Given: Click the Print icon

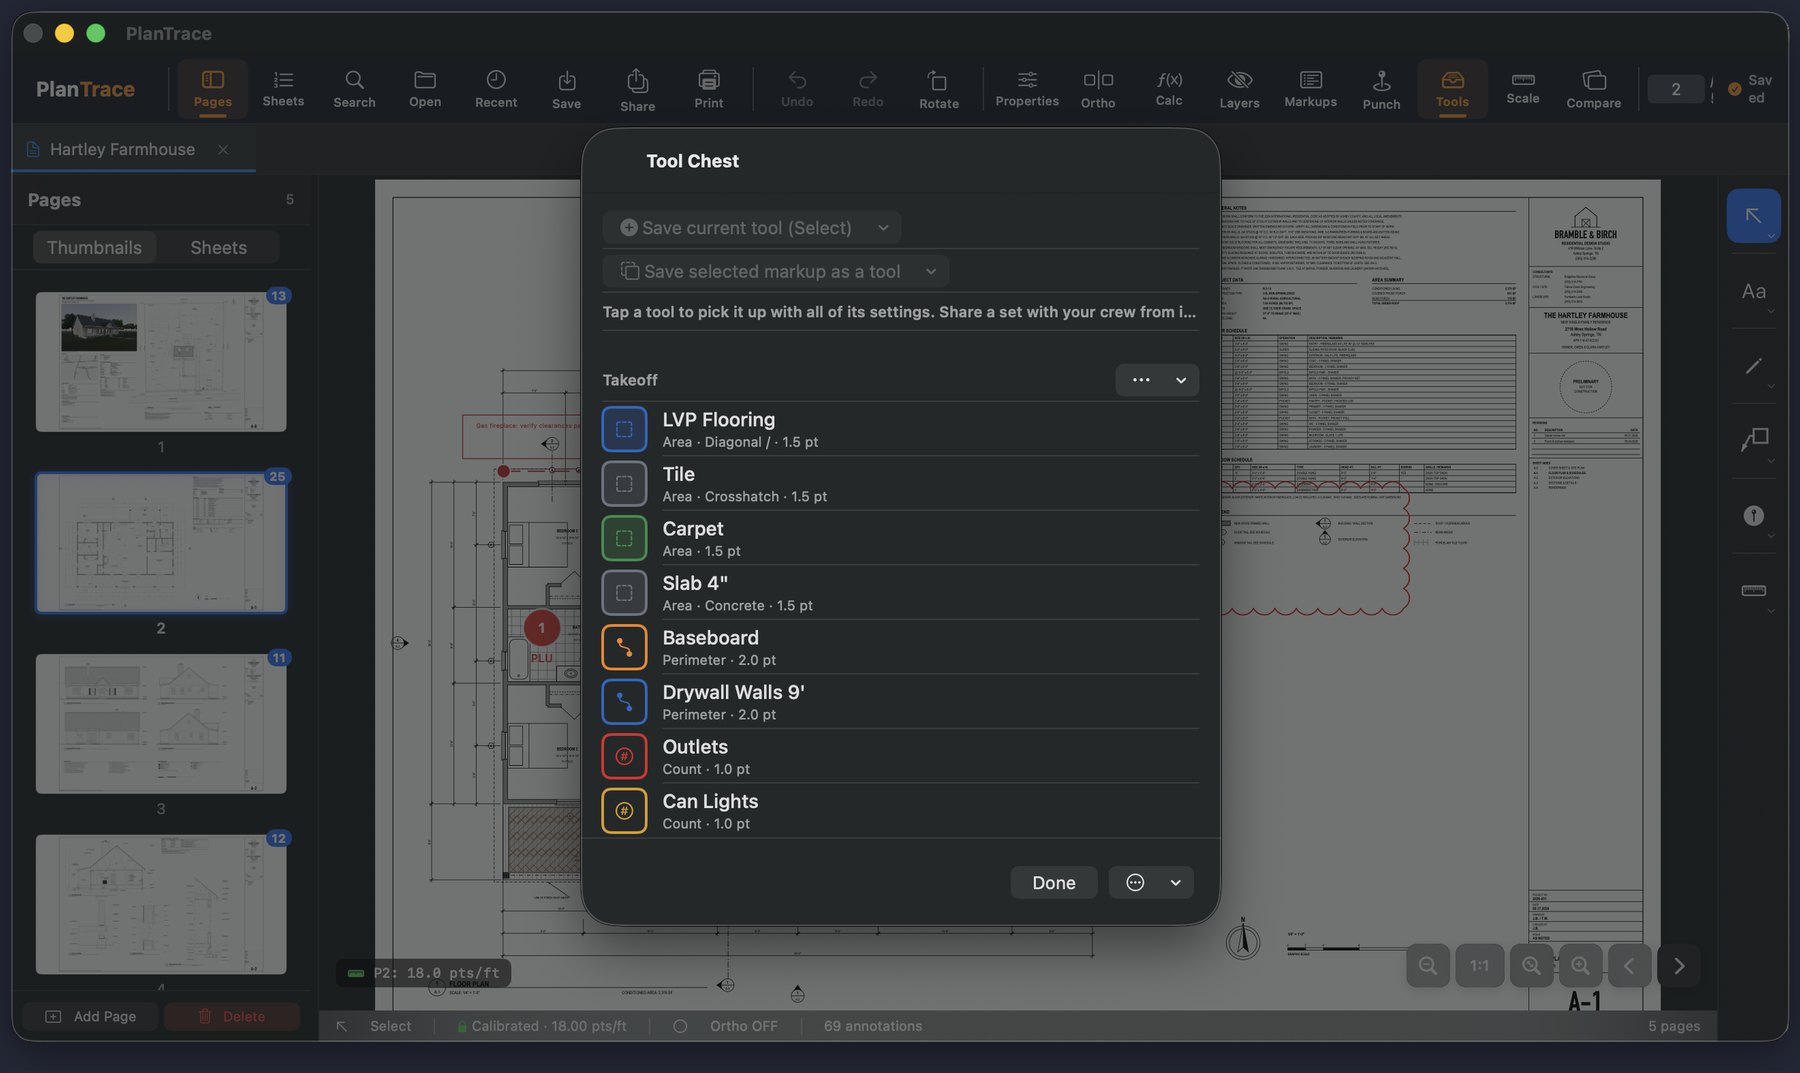Looking at the screenshot, I should click(708, 89).
